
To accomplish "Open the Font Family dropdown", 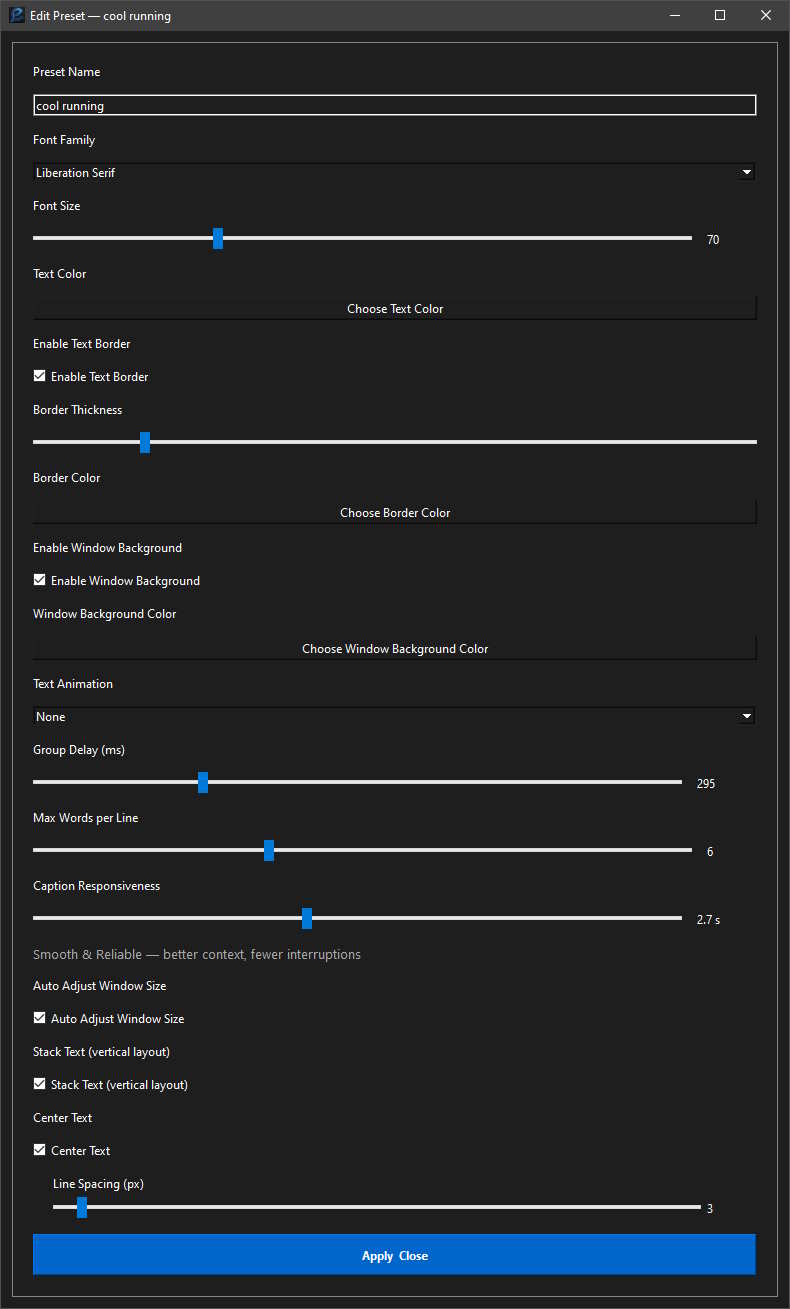I will click(394, 172).
